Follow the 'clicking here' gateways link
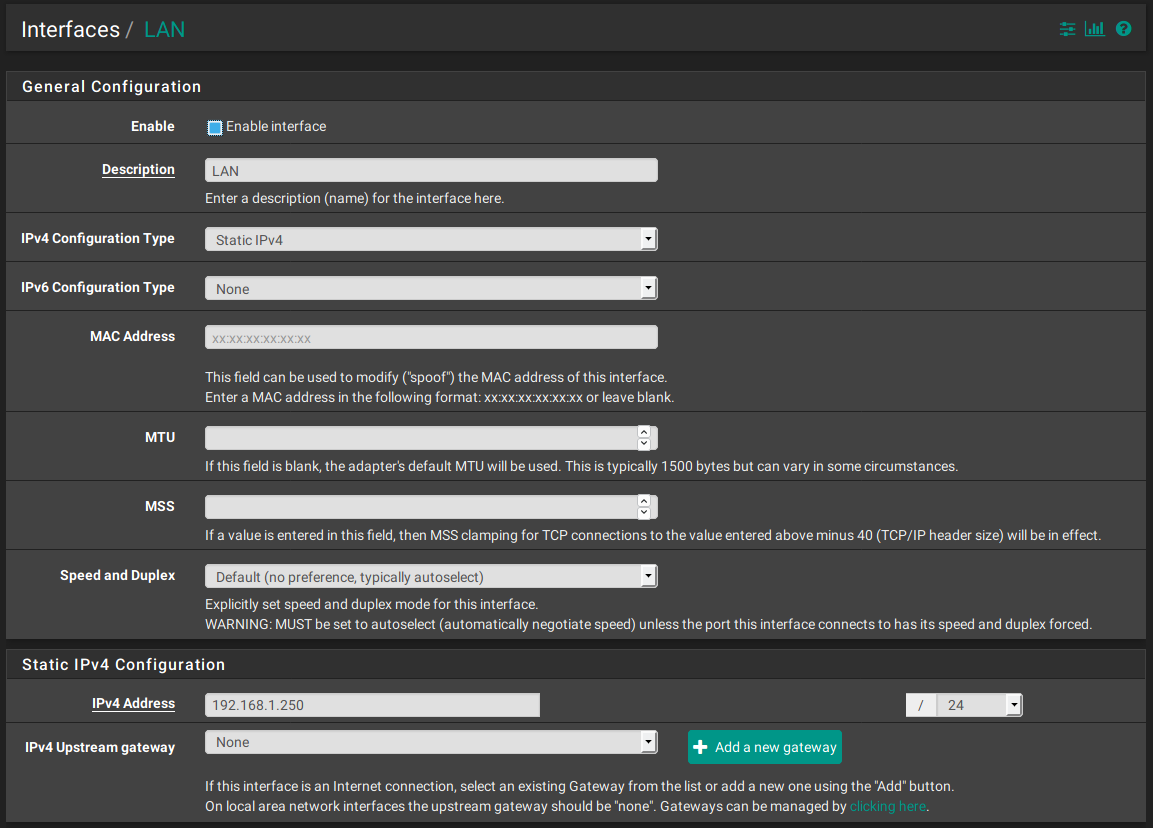The height and width of the screenshot is (828, 1153). [887, 806]
